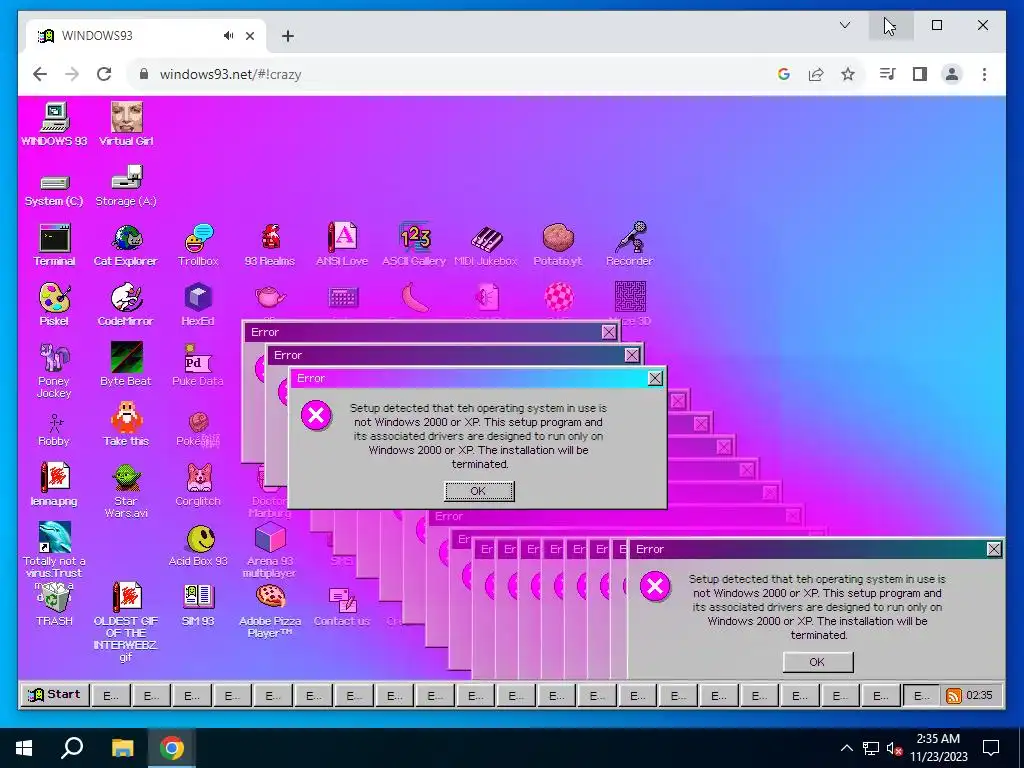
Task: Open the teapot desktop icon
Action: [x=270, y=297]
